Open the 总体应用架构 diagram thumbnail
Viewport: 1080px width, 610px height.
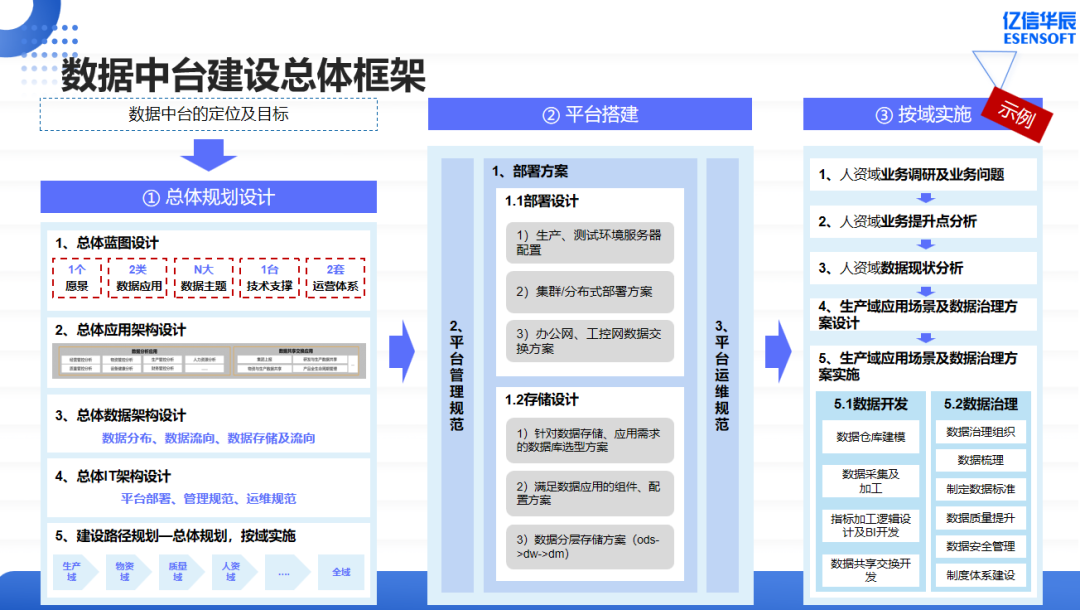209,361
